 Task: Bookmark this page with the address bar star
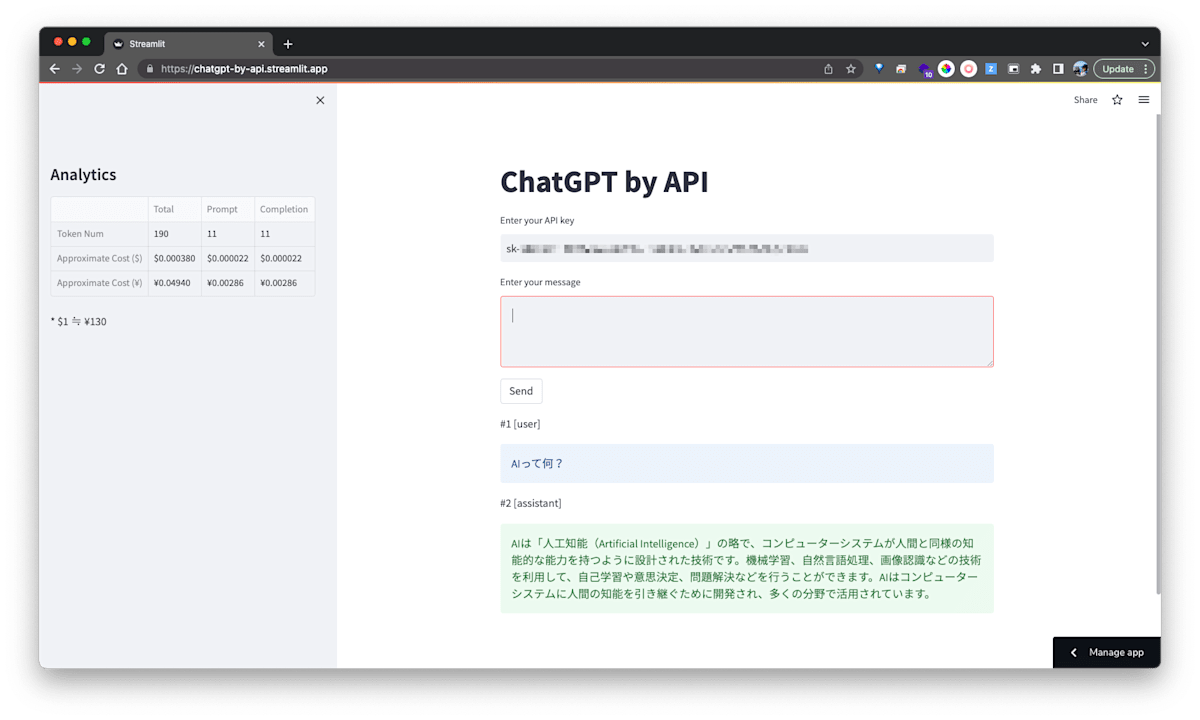[x=851, y=69]
